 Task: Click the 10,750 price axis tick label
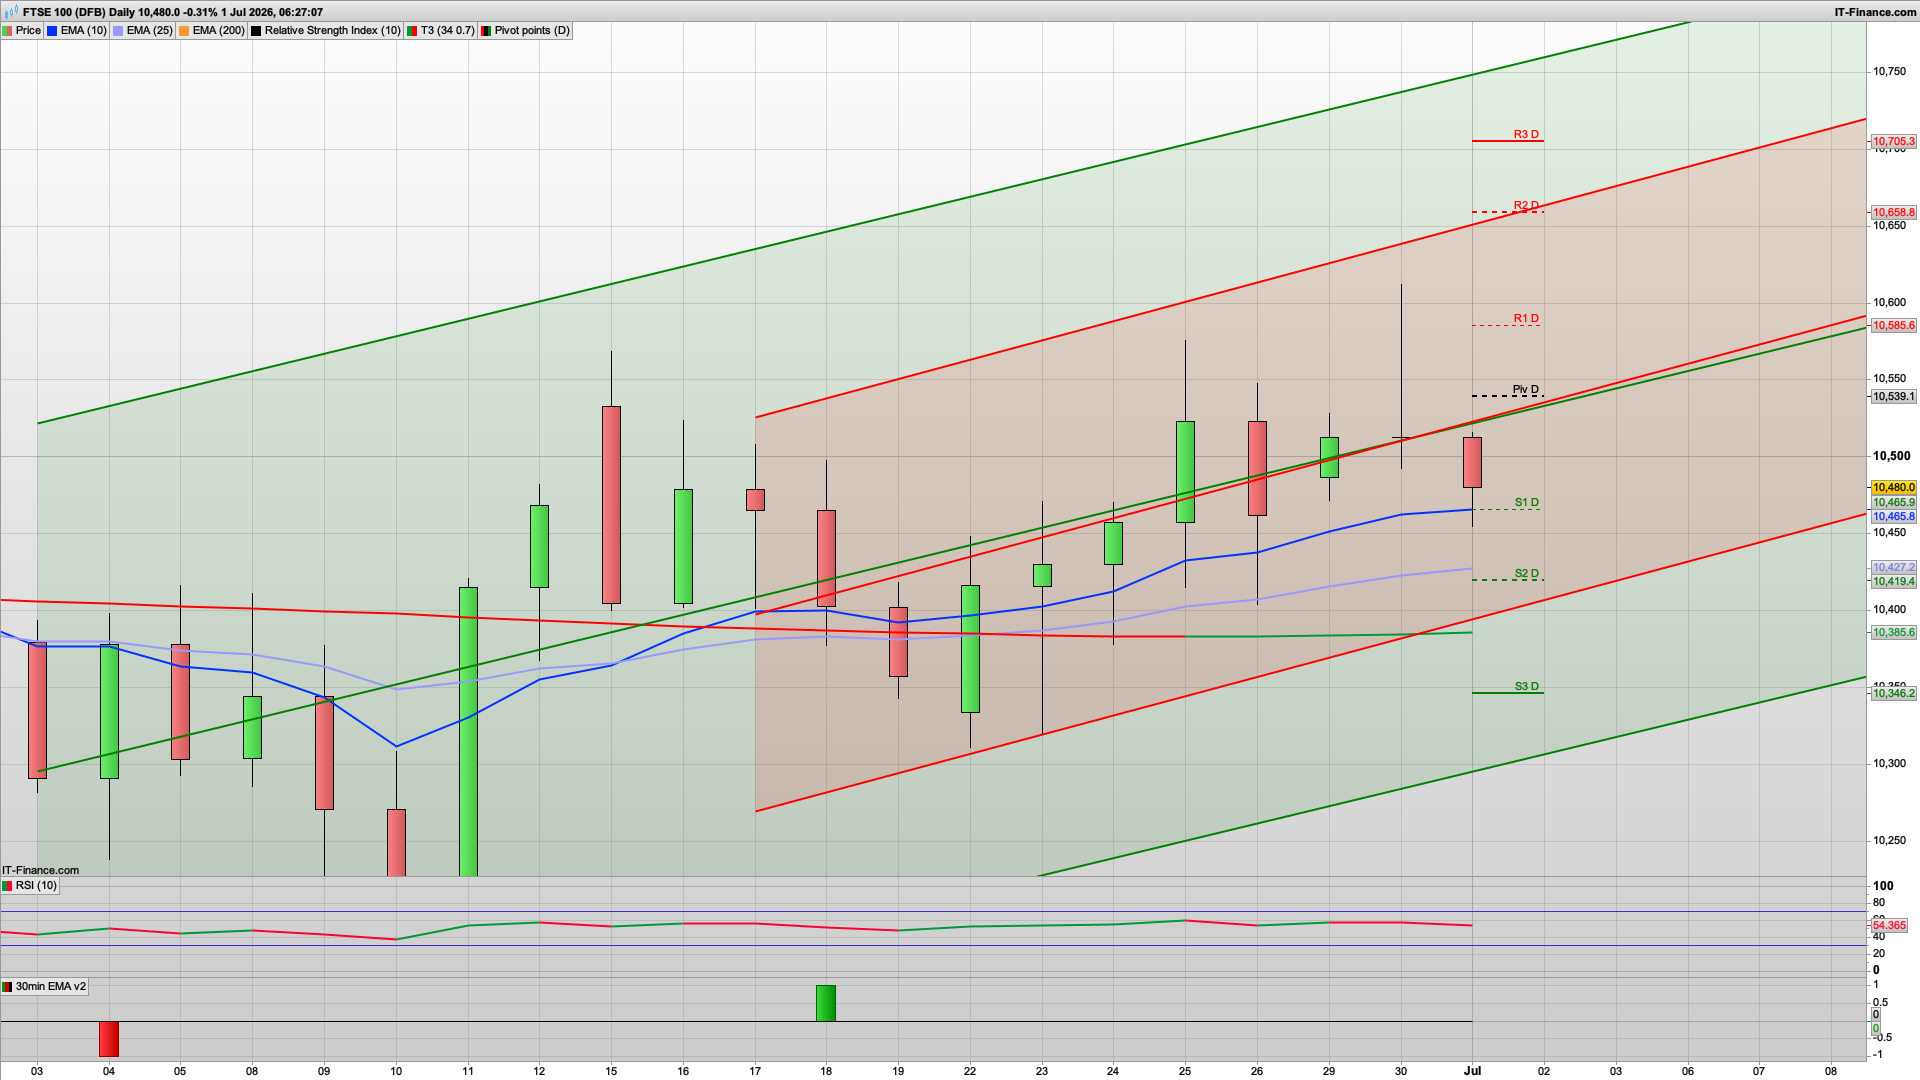pos(1889,72)
